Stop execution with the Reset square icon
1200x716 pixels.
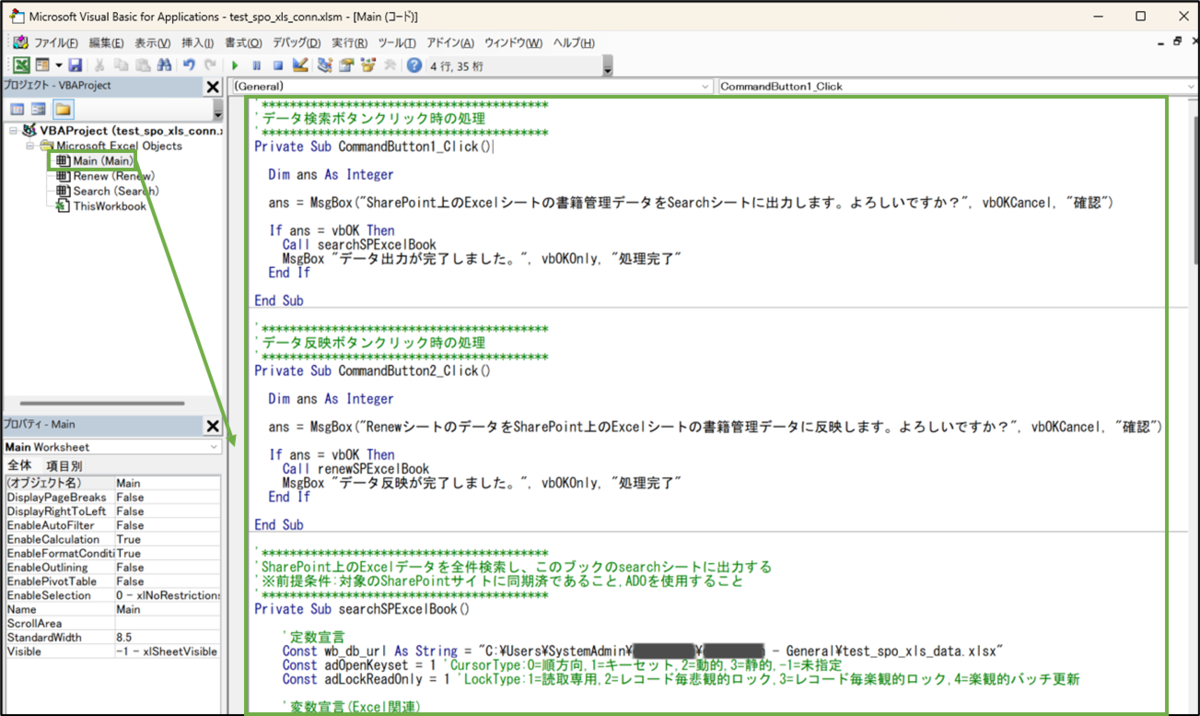click(278, 65)
